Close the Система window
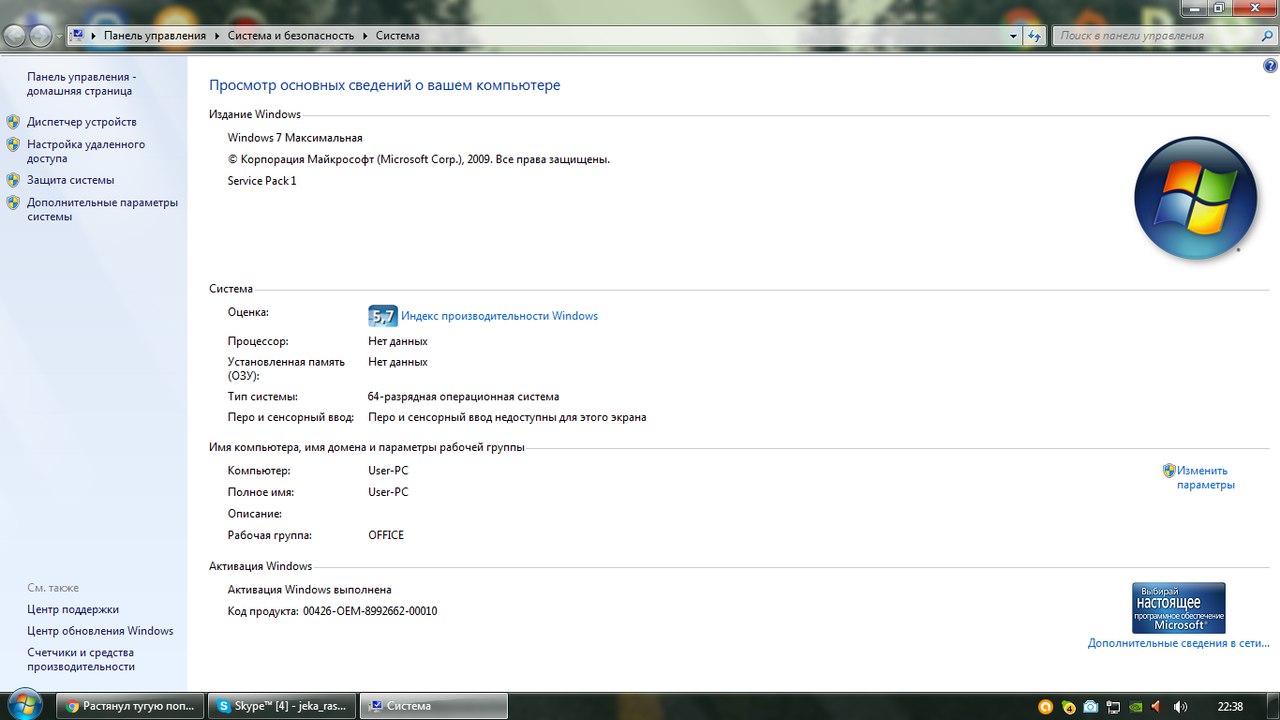 [1253, 8]
